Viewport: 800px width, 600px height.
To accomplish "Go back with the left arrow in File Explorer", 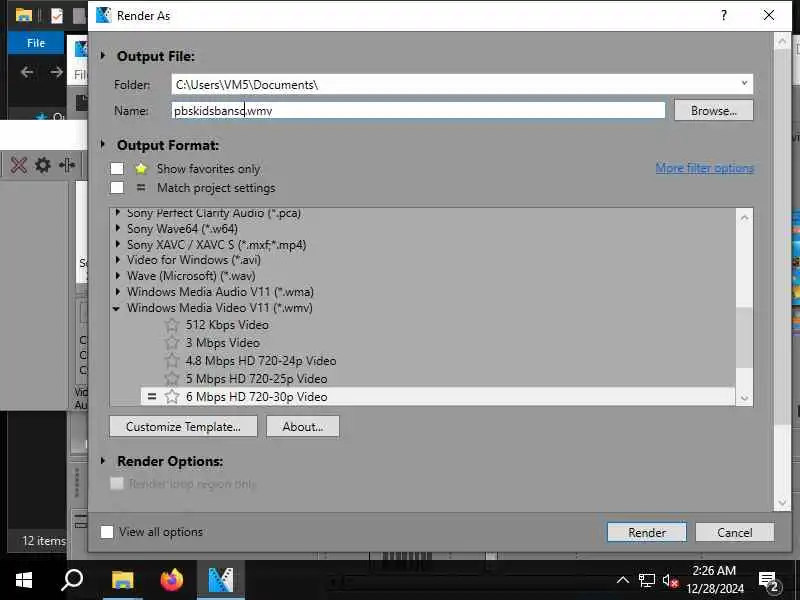I will (28, 72).
